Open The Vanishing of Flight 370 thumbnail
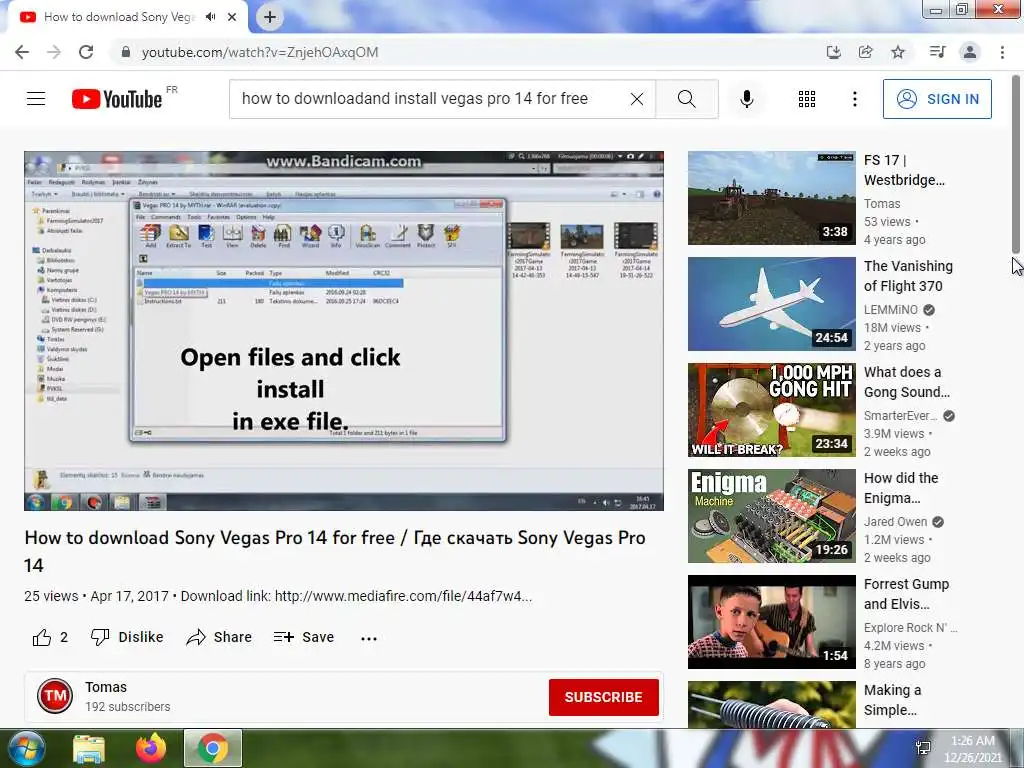This screenshot has height=768, width=1024. (772, 304)
